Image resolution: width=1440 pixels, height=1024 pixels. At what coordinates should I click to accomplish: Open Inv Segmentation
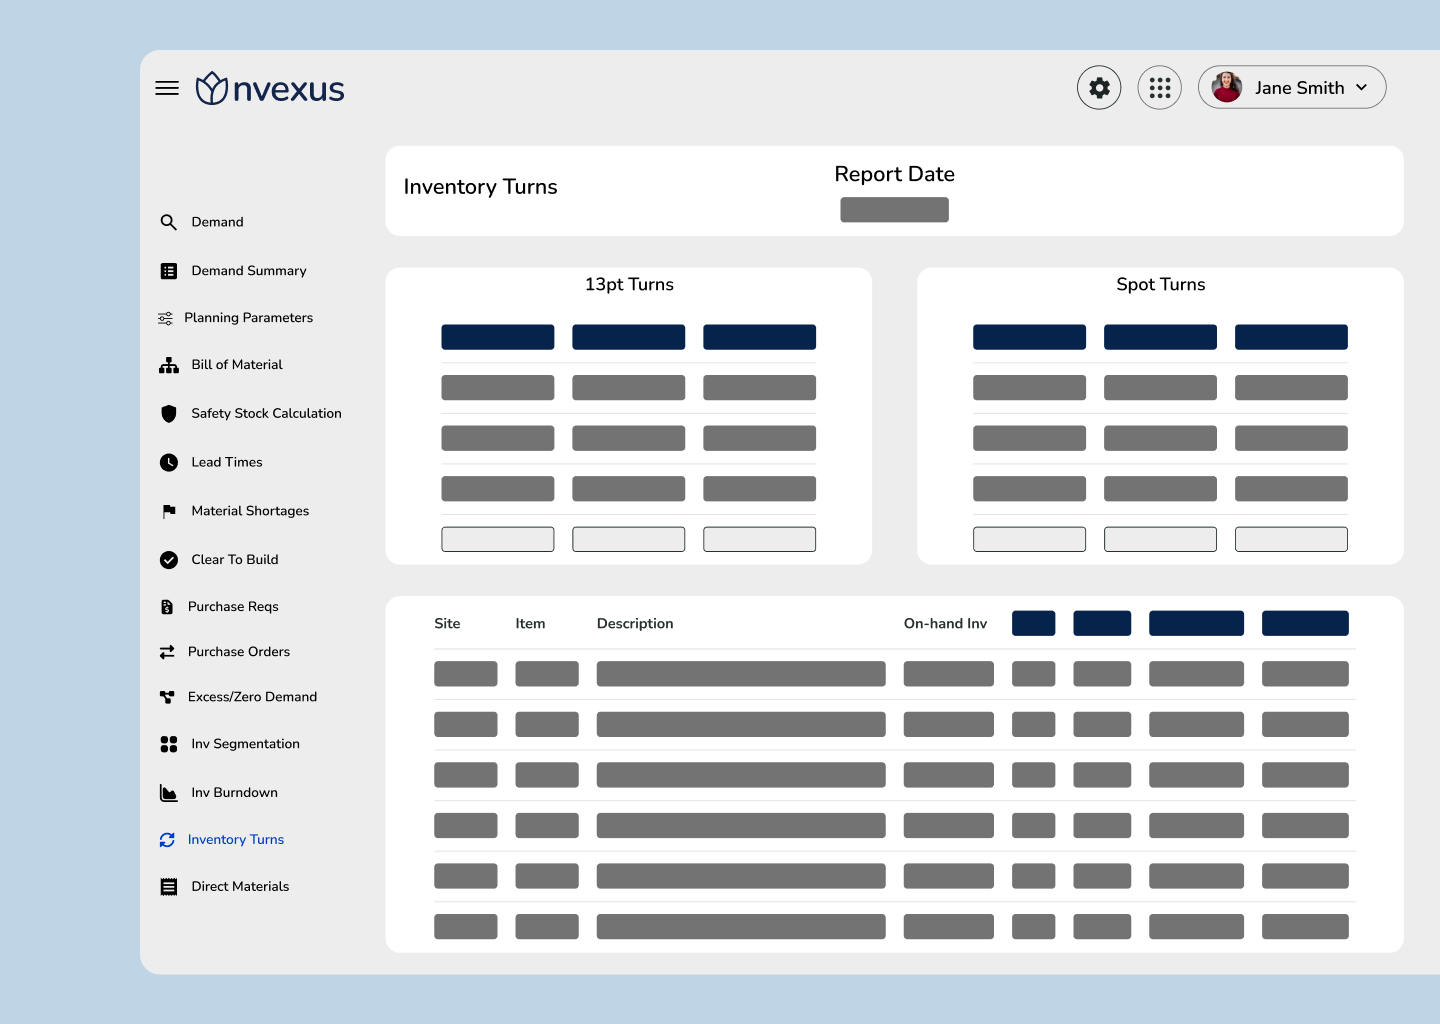245,744
